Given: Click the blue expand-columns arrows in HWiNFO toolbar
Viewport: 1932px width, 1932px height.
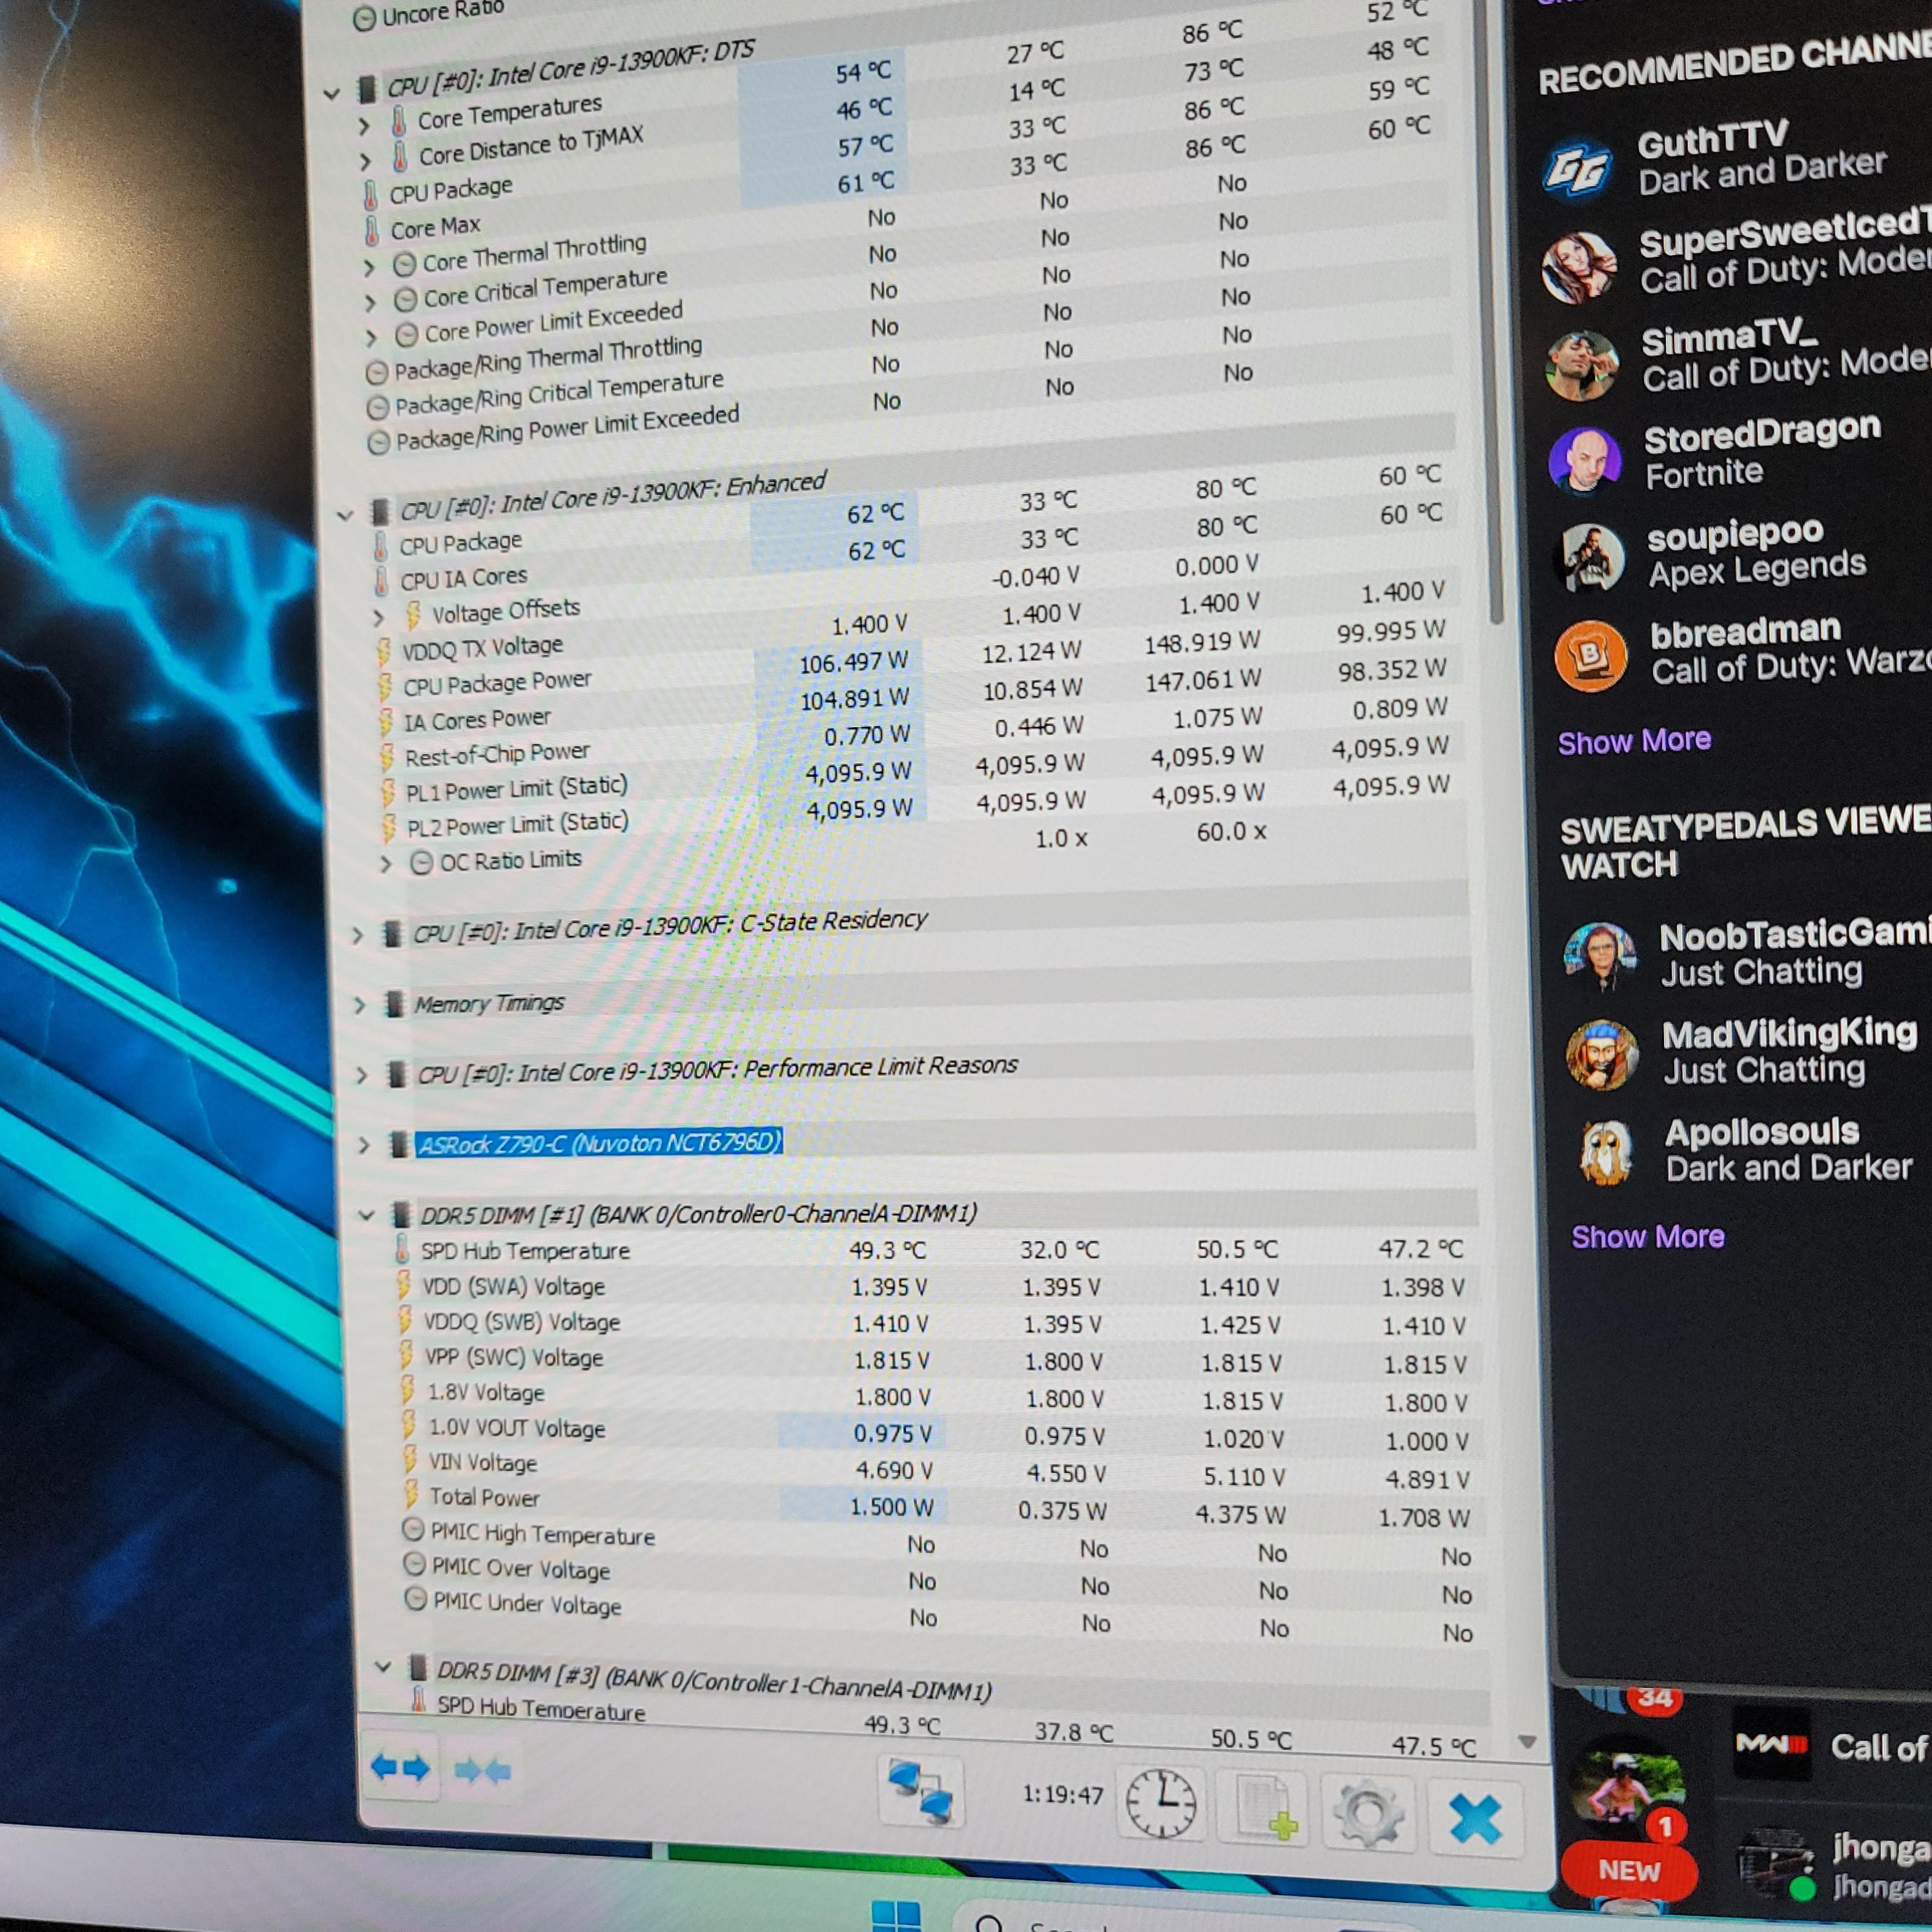Looking at the screenshot, I should click(400, 1768).
